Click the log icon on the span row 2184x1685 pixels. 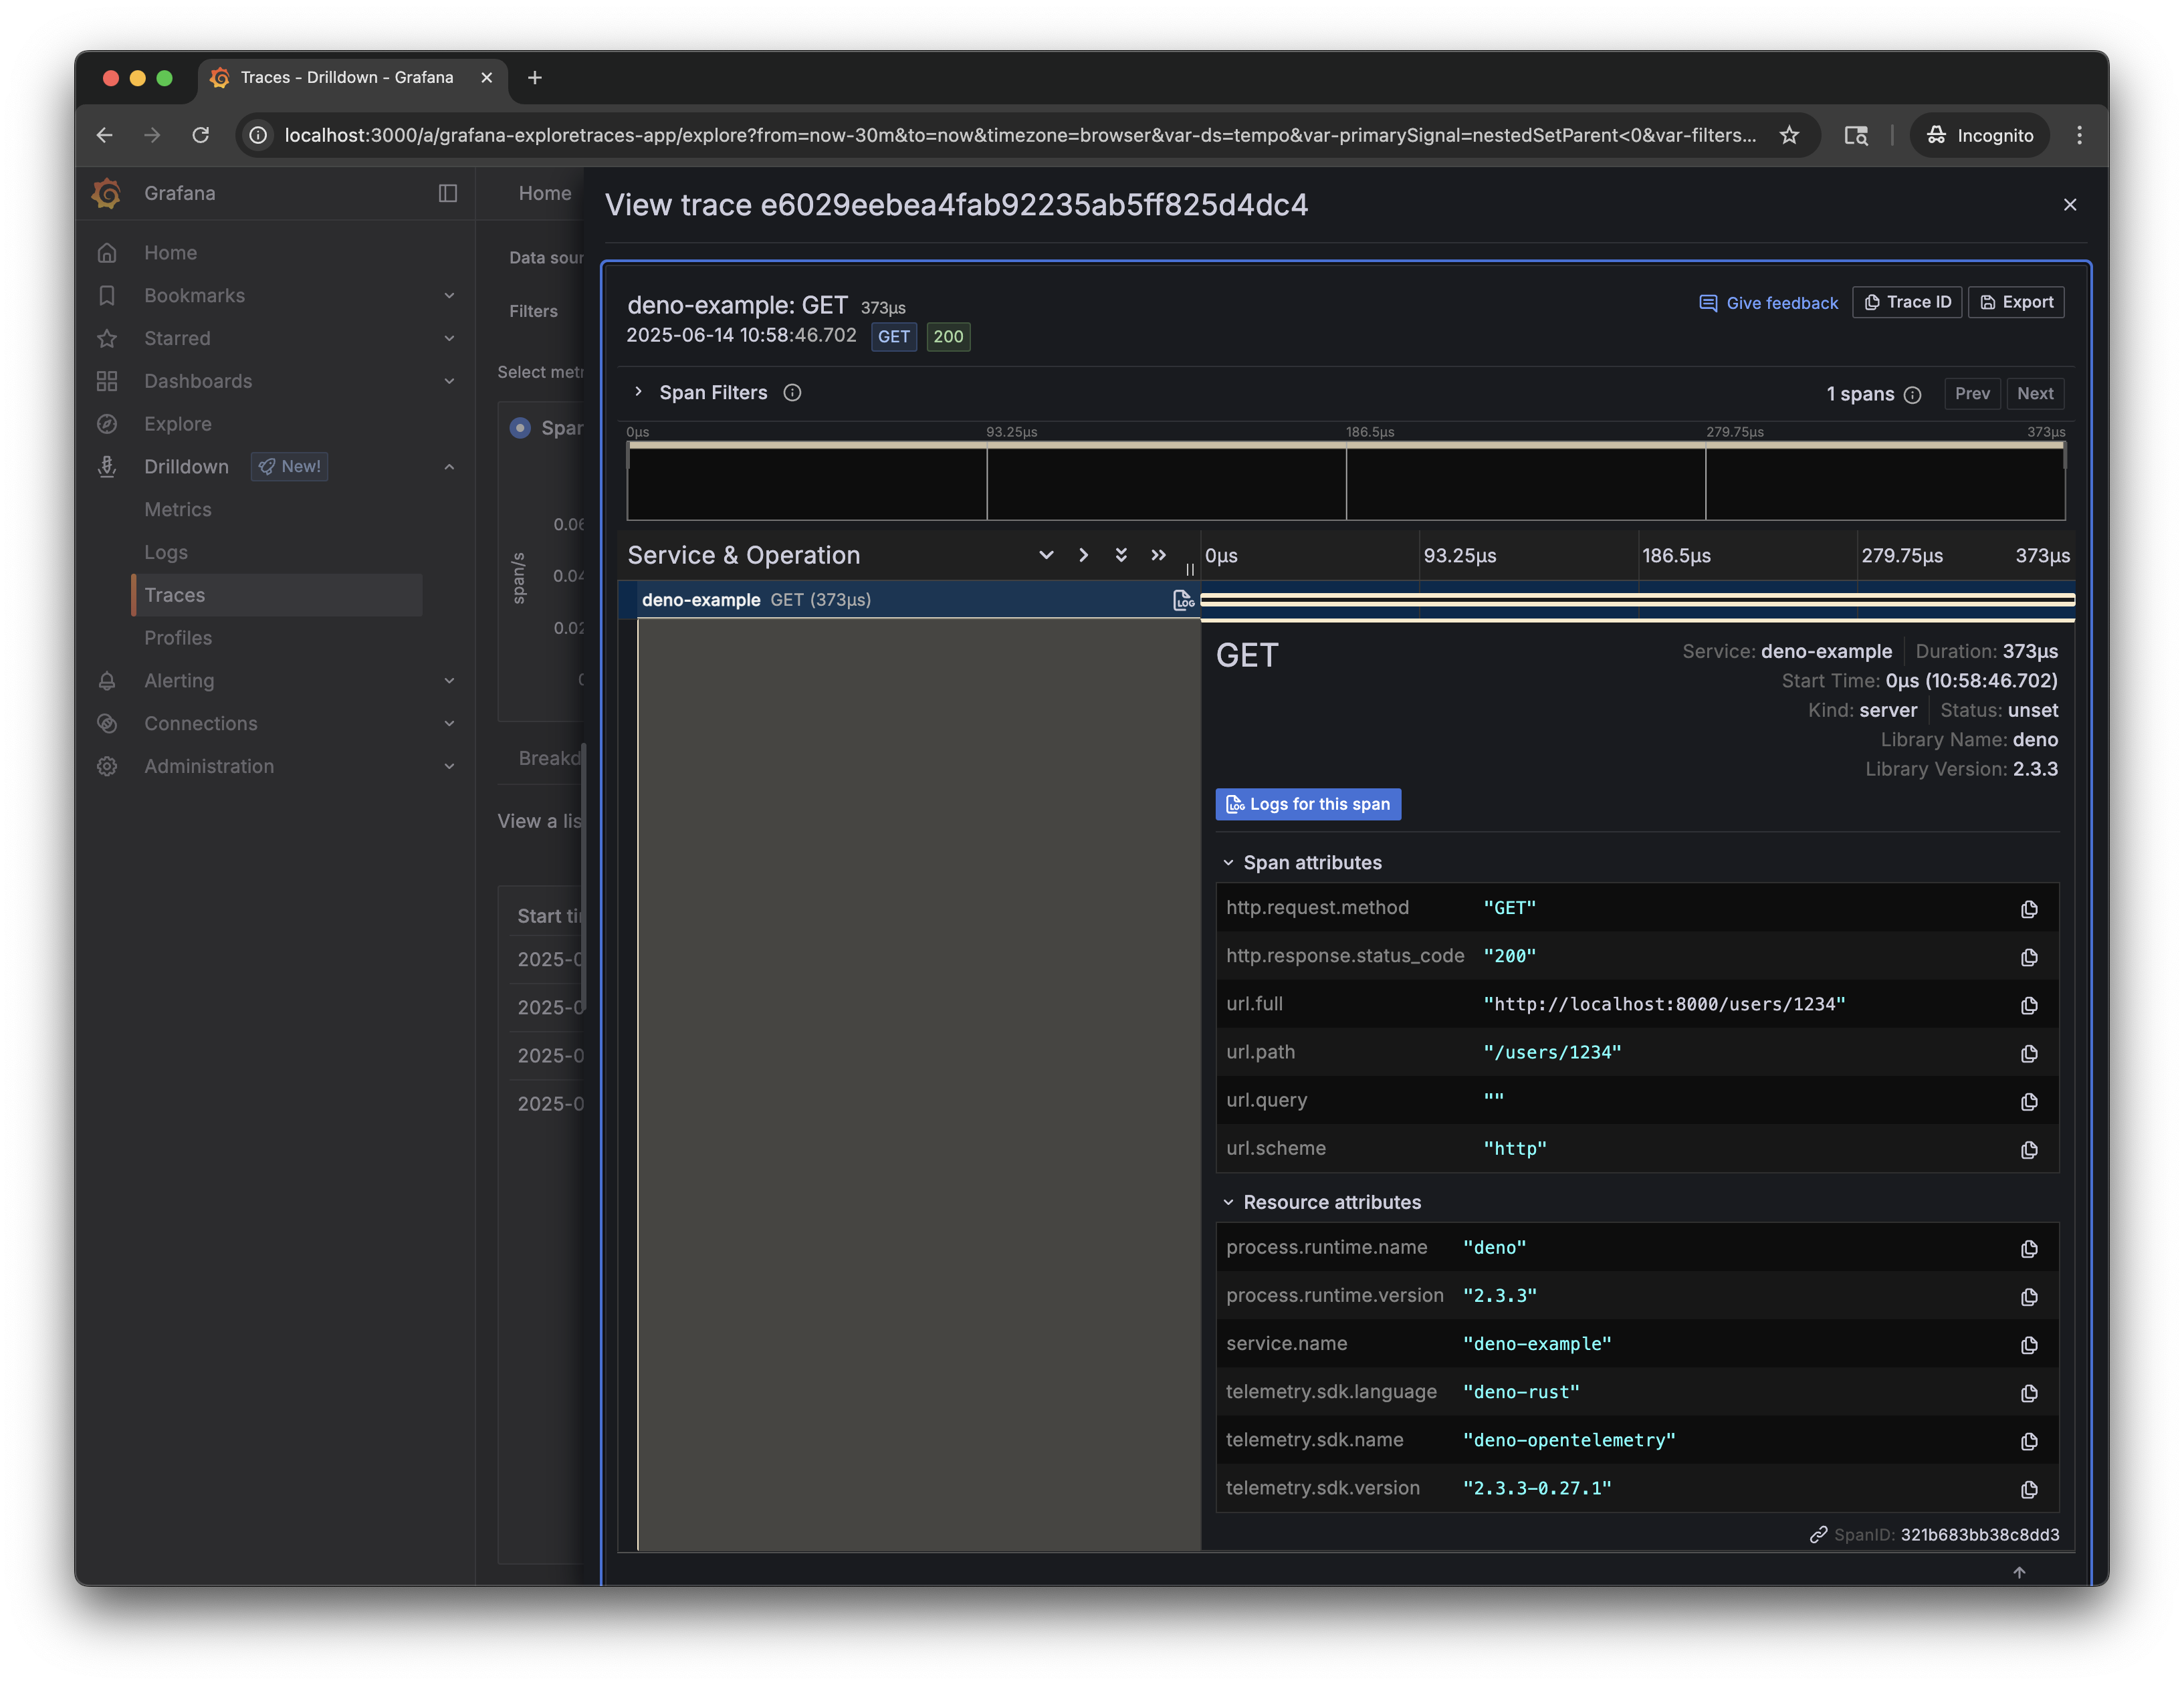1183,600
